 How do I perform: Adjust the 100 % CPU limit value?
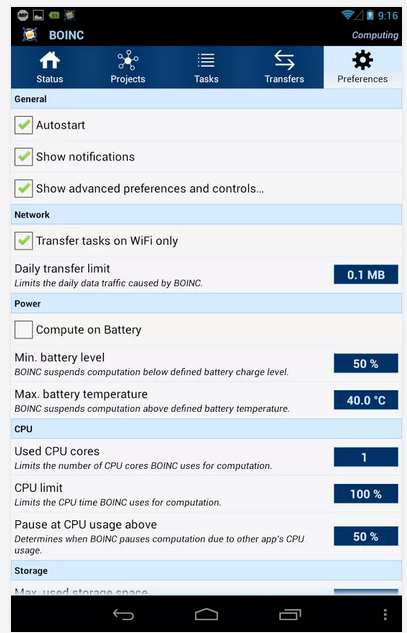(x=366, y=493)
